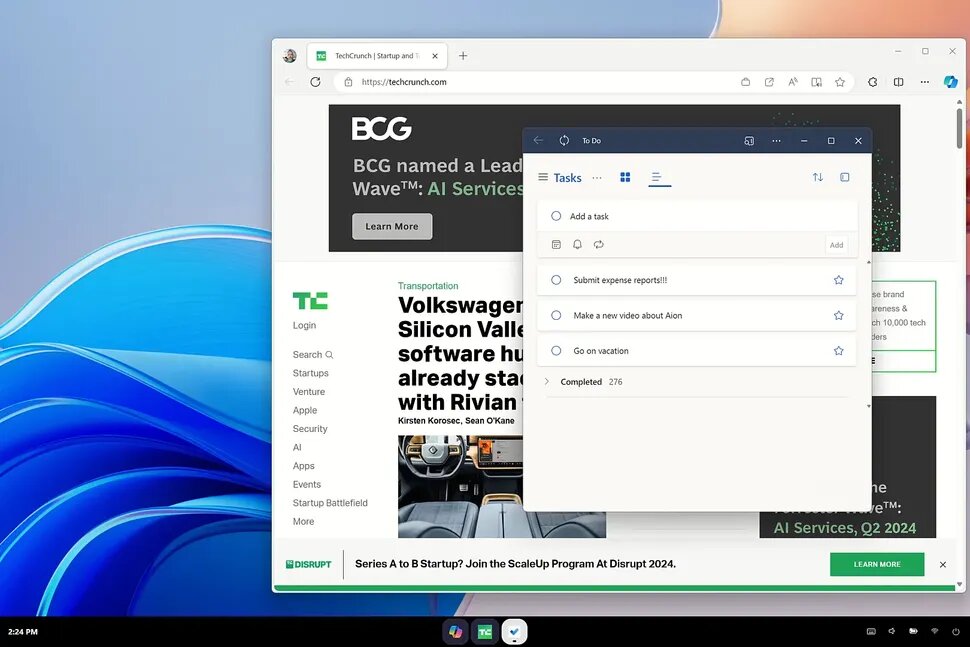The height and width of the screenshot is (647, 970).
Task: Open TechCrunch Search link
Action: coord(312,354)
